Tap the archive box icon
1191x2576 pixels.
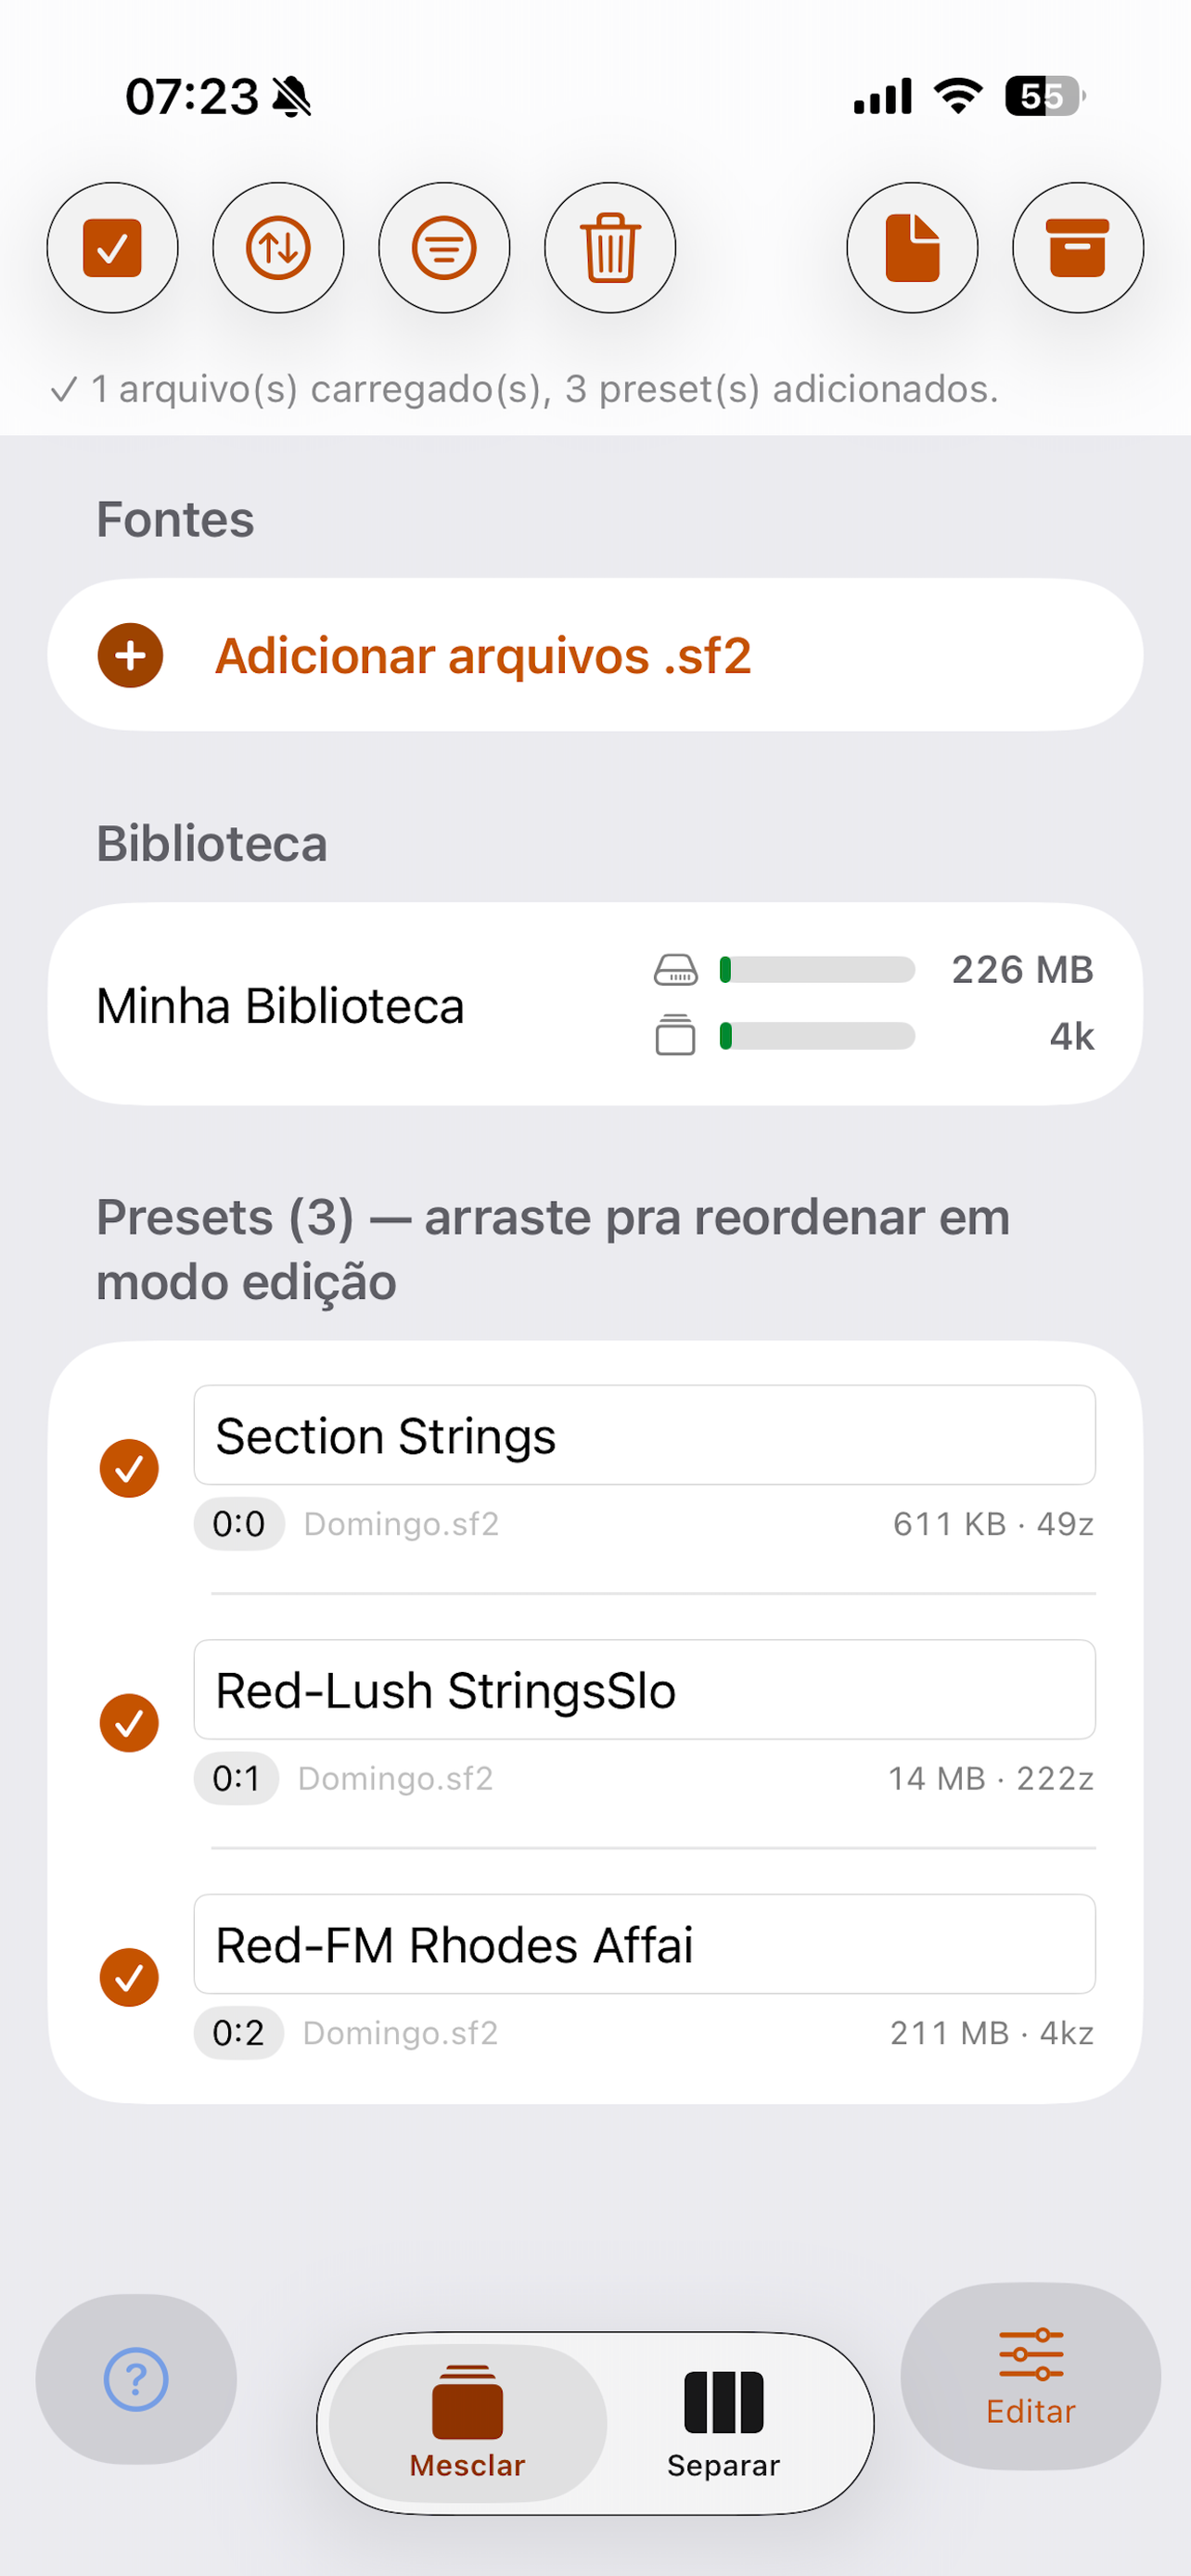(x=1078, y=247)
